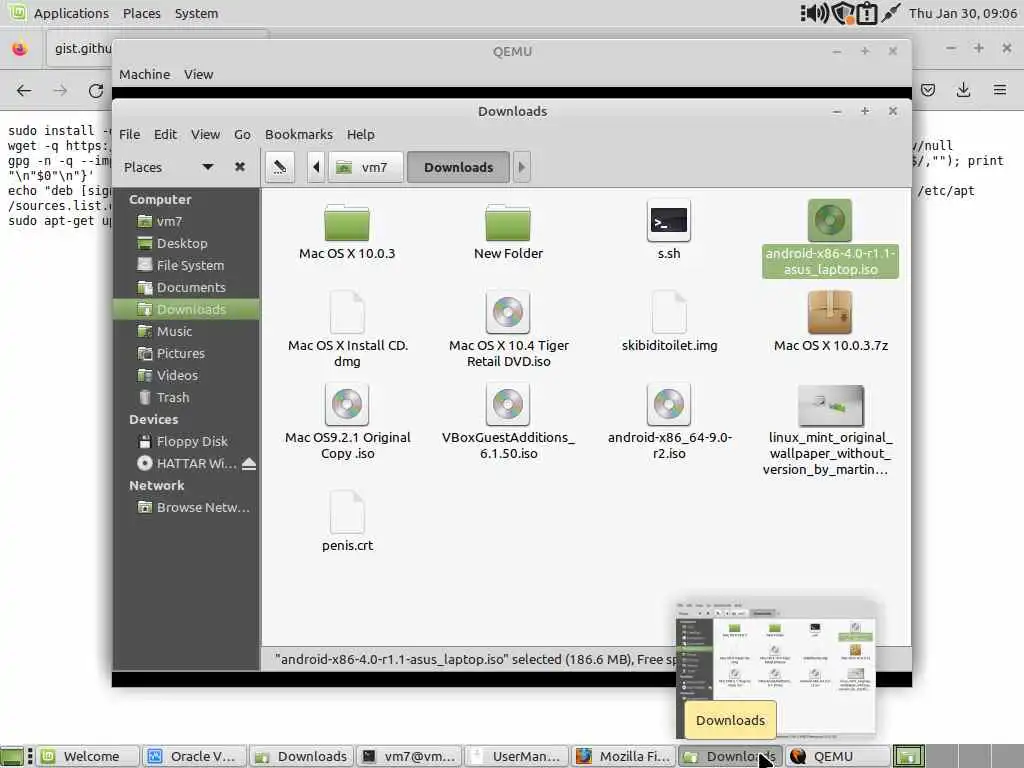Click the show desktop button in taskbar
This screenshot has height=768, width=1024.
(x=12, y=756)
